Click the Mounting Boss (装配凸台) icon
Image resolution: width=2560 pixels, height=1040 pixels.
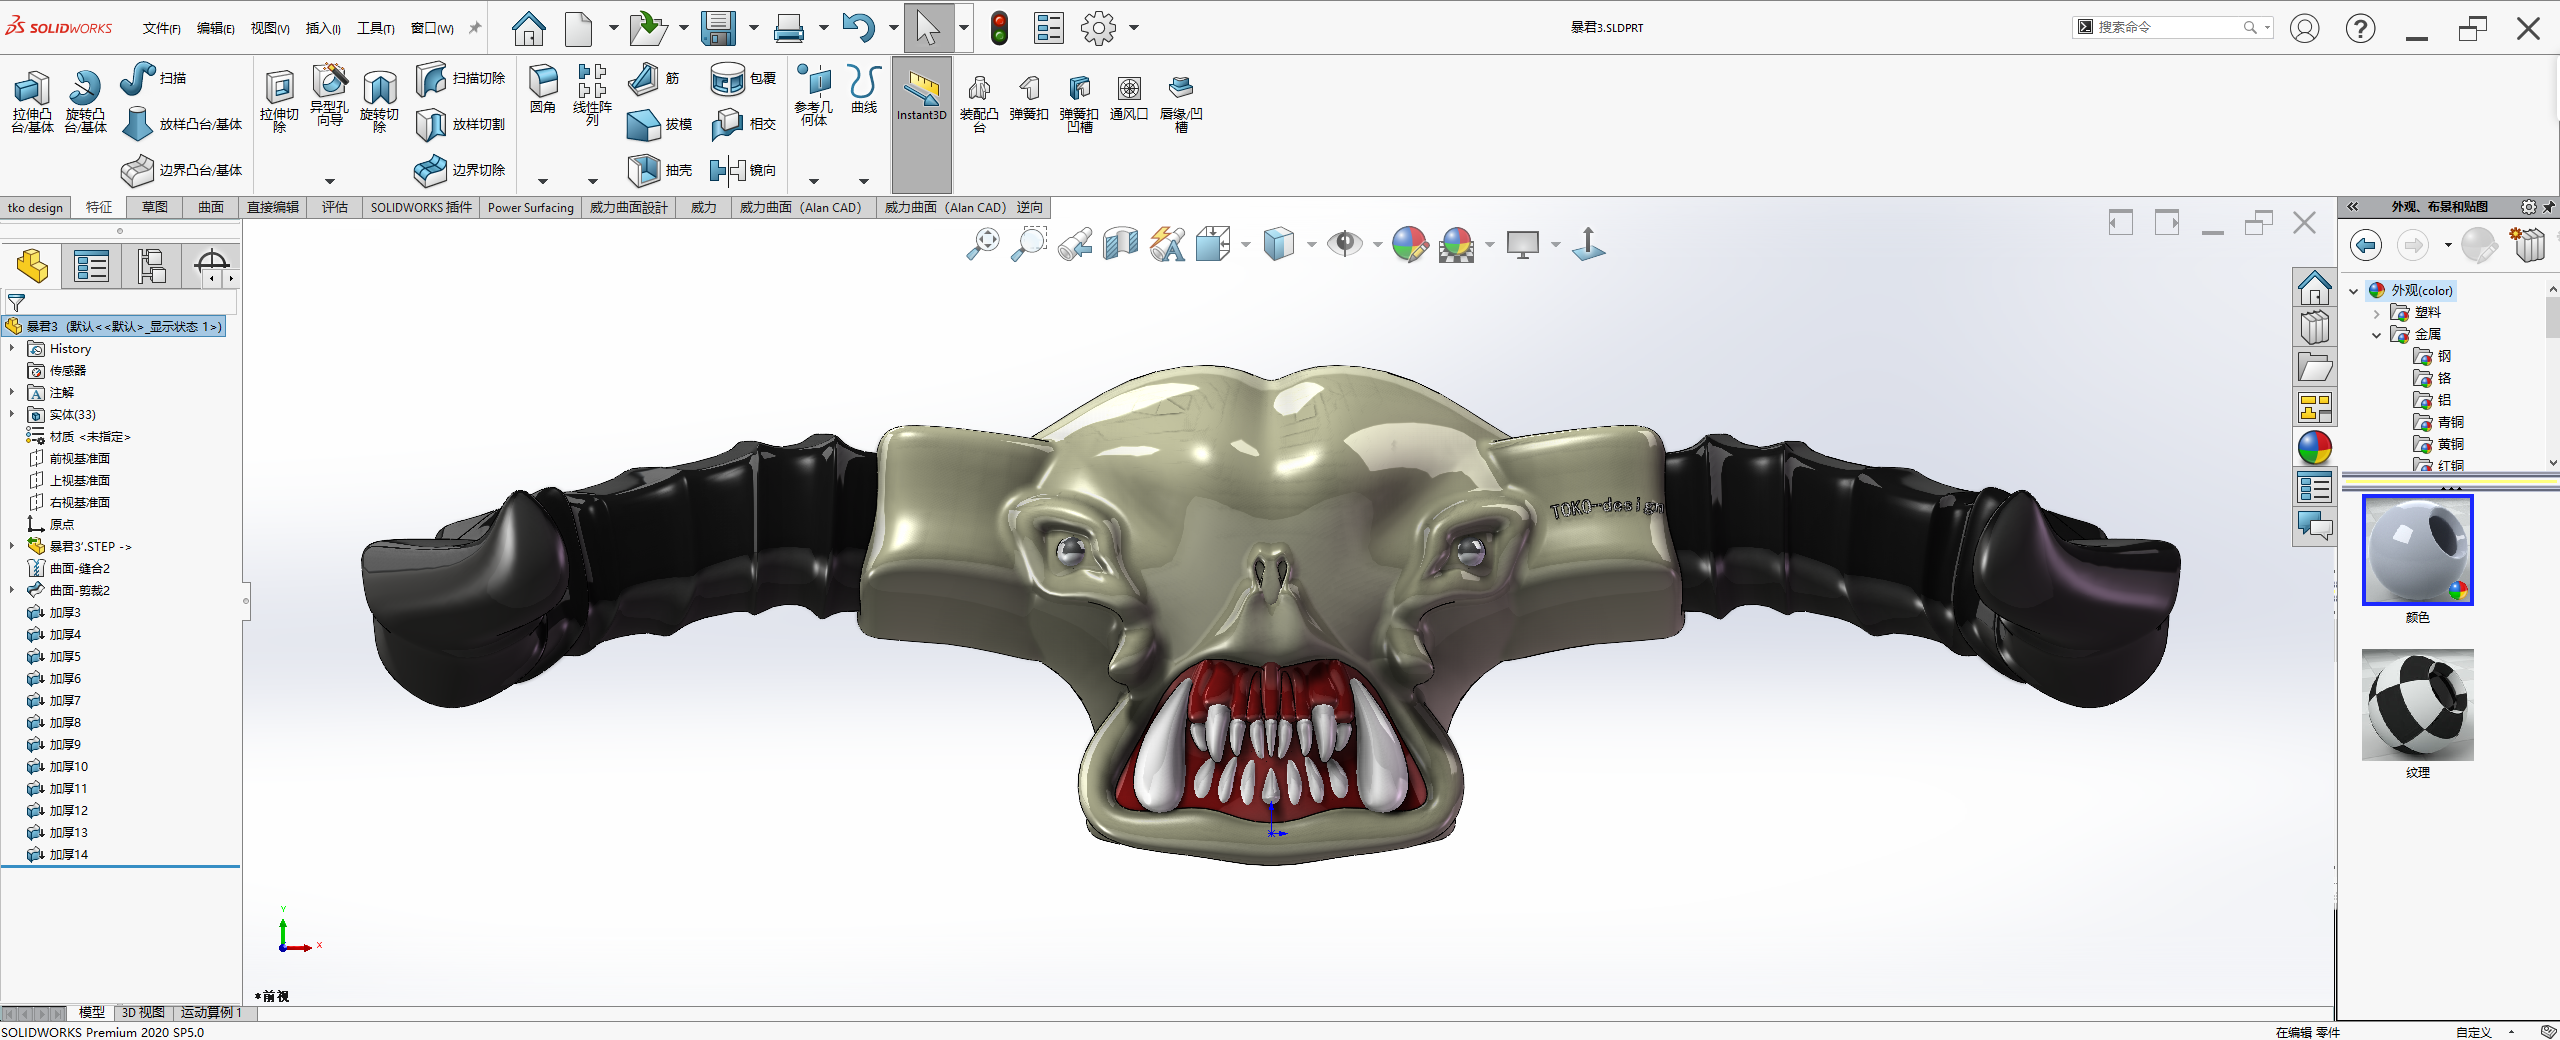[979, 103]
